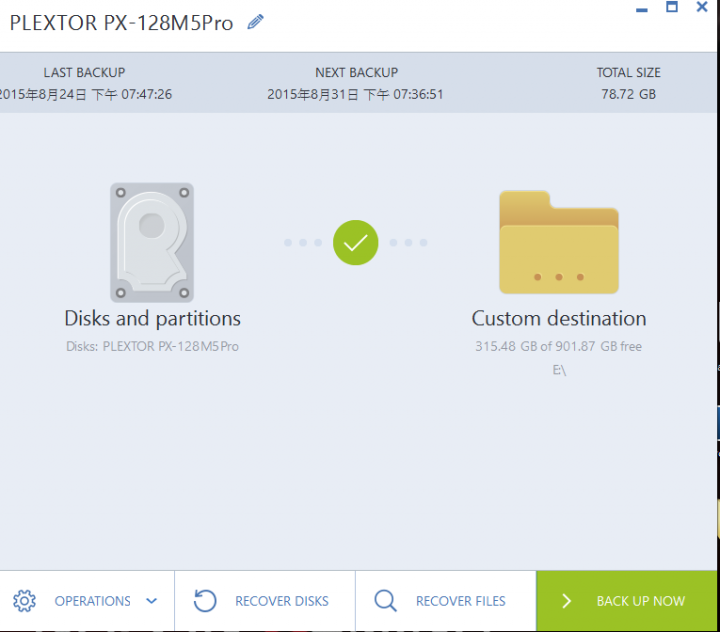Close the backup window
This screenshot has height=632, width=720.
702,6
